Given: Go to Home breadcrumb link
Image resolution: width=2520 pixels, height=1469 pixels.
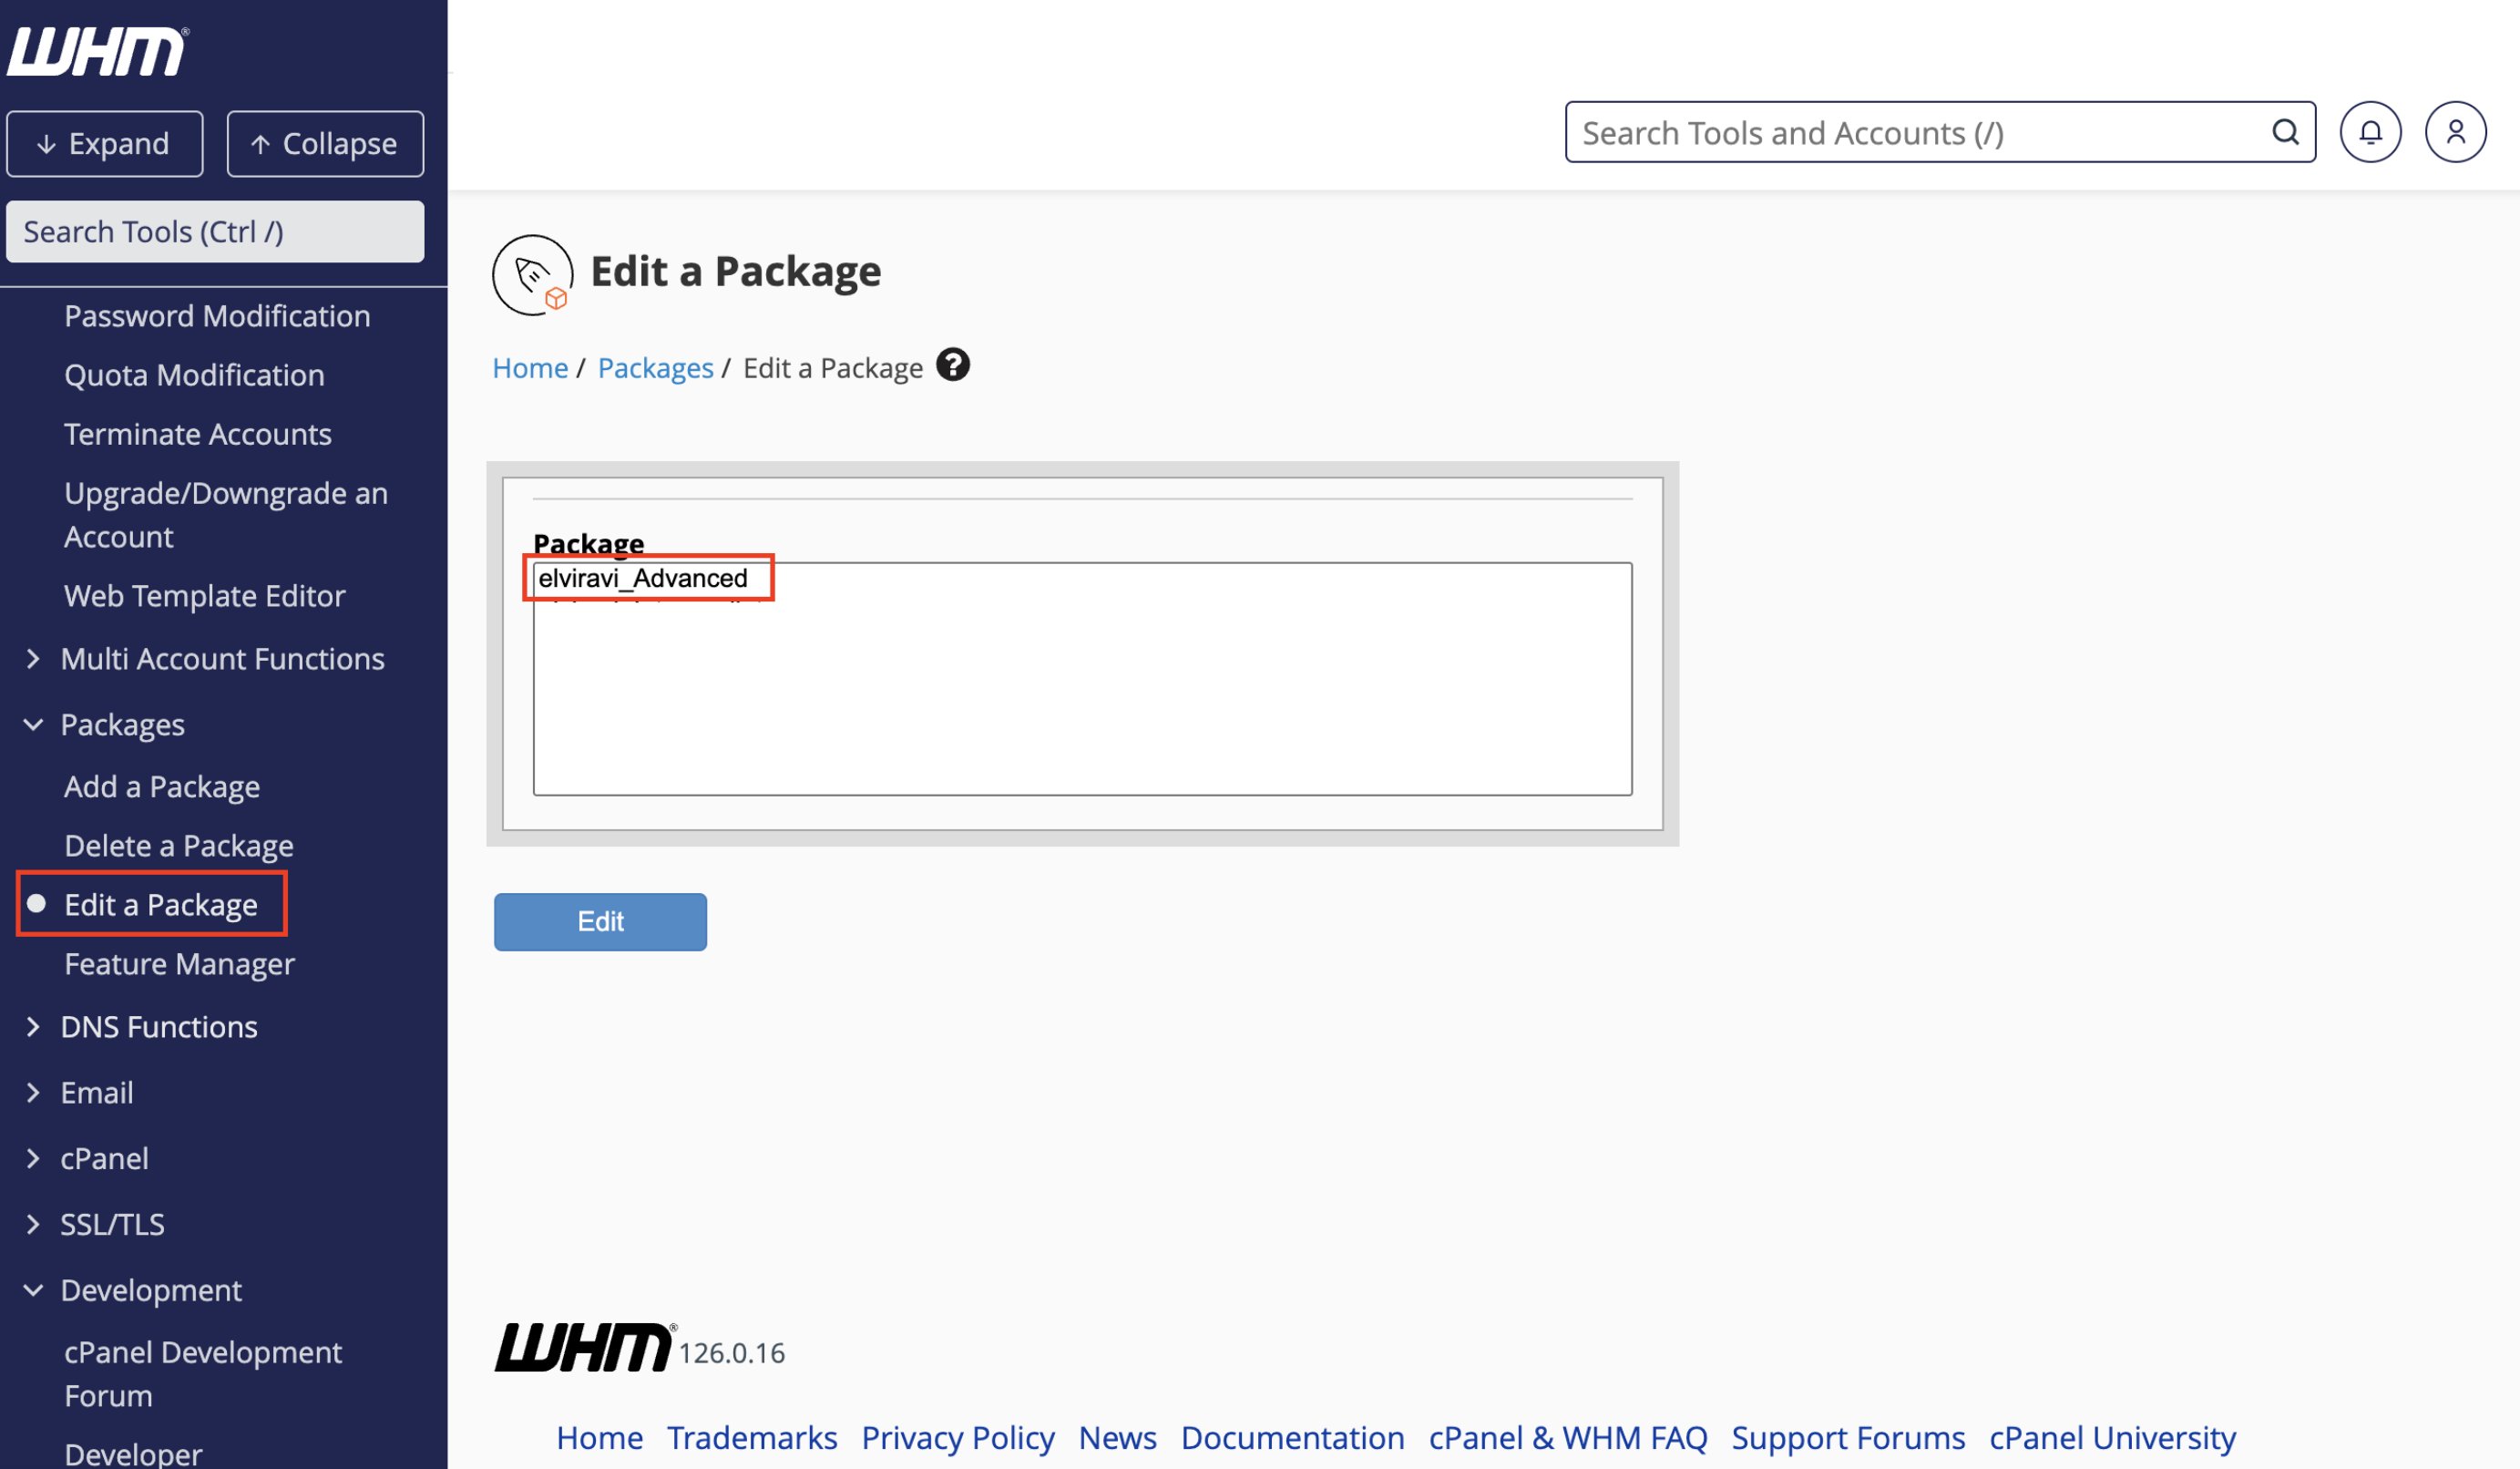Looking at the screenshot, I should pos(530,368).
